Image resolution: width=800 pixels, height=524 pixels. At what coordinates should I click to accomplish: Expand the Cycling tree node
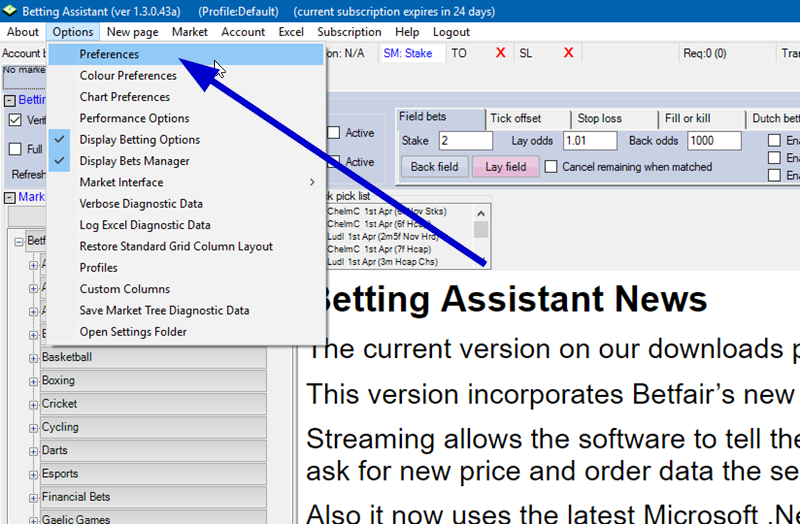33,428
